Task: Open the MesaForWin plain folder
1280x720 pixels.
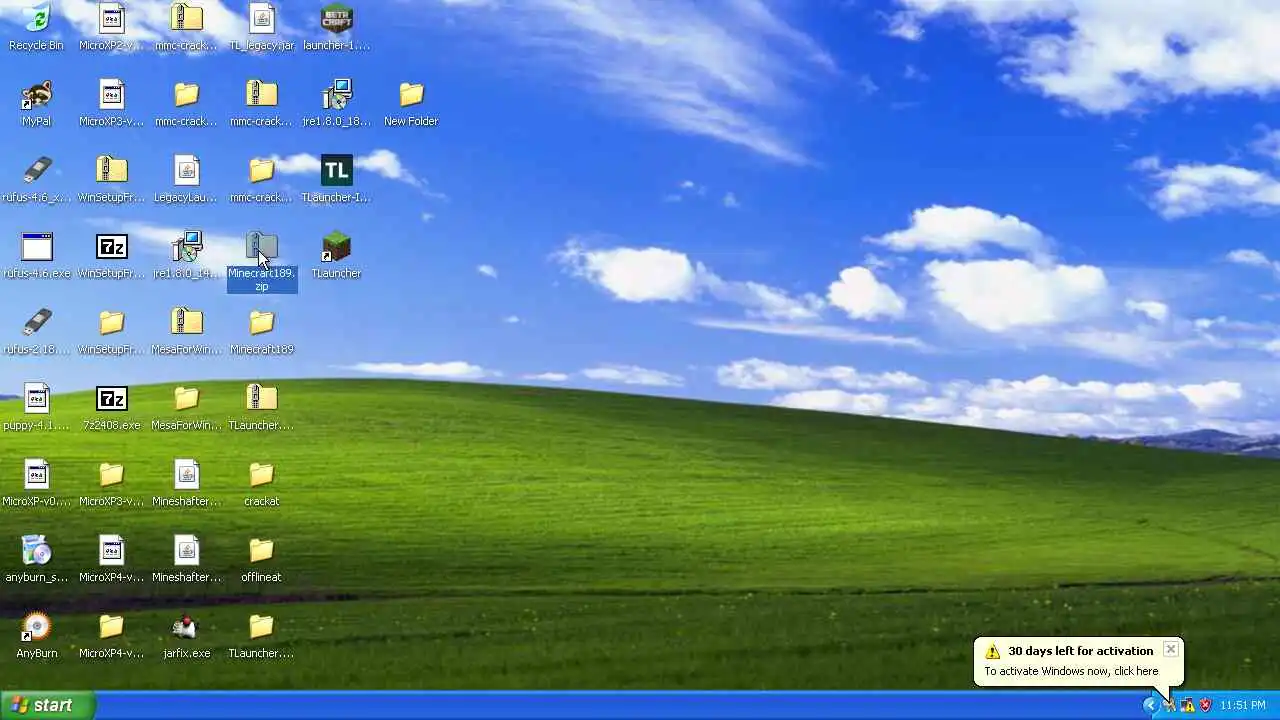Action: pyautogui.click(x=186, y=399)
